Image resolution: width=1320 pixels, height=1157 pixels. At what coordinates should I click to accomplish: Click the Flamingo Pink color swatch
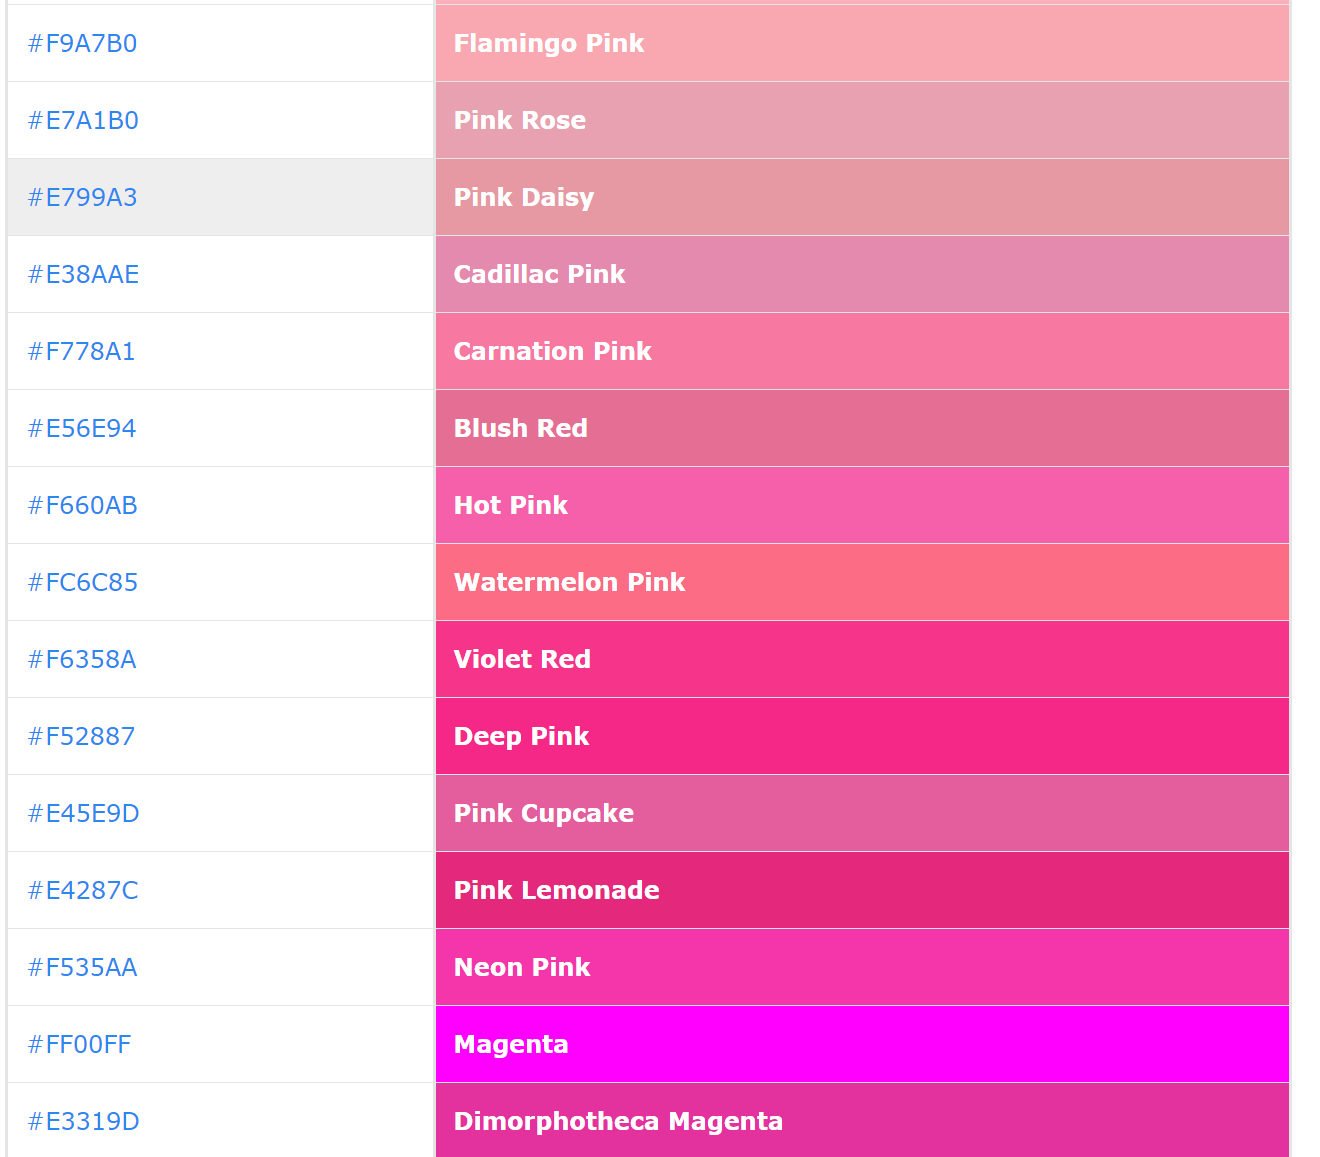point(862,43)
